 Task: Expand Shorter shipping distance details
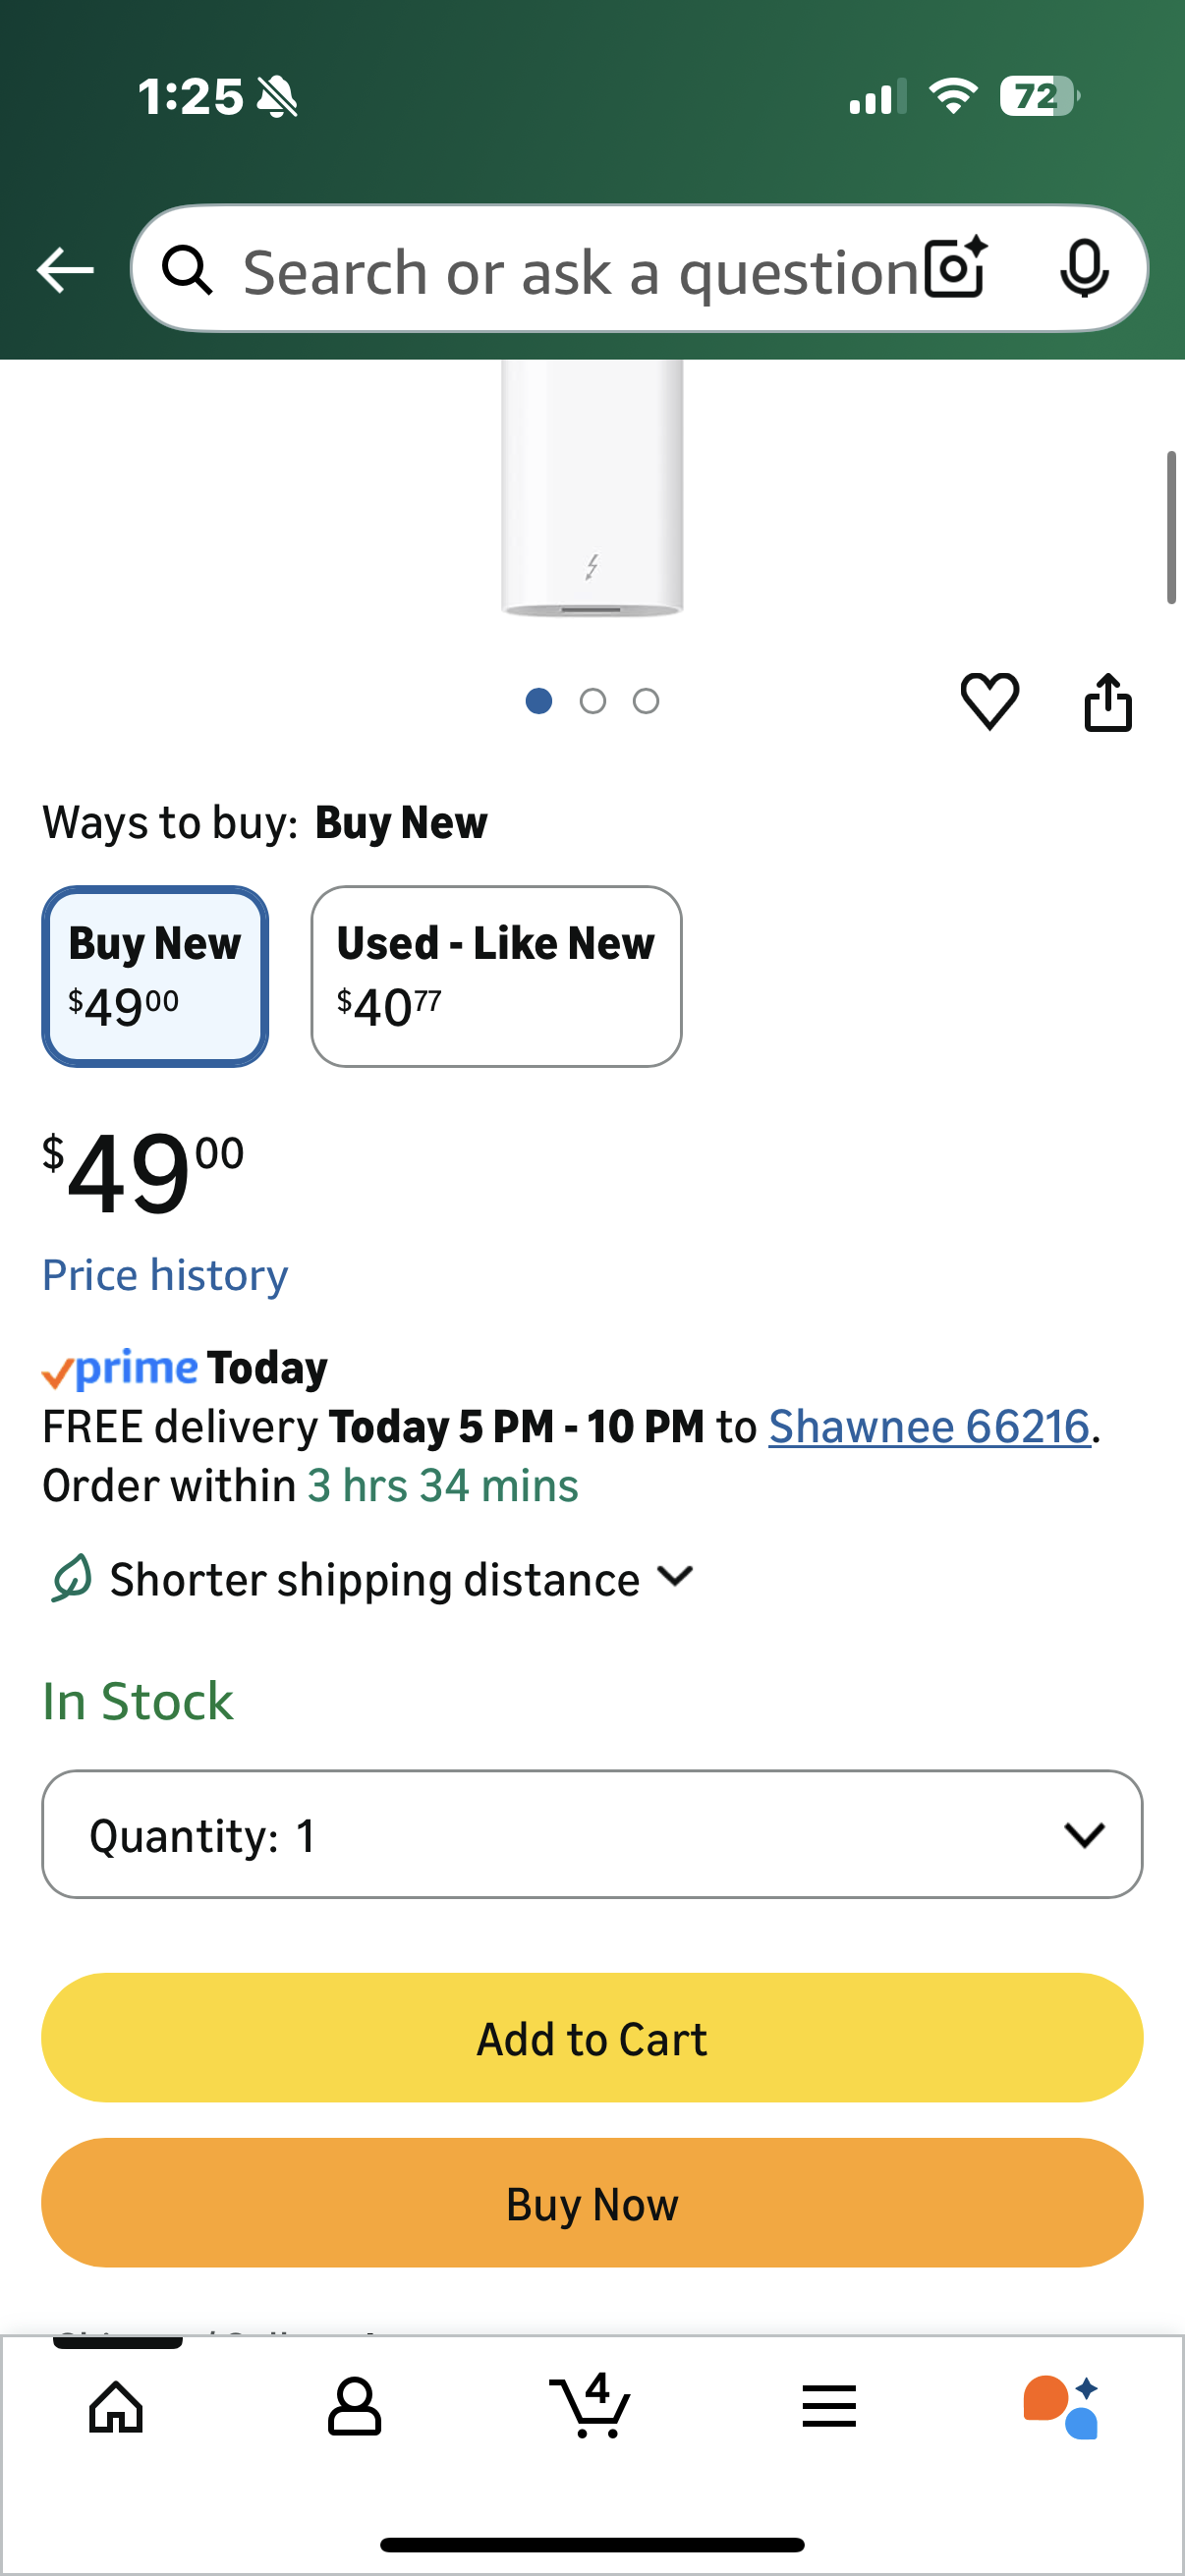click(375, 1579)
